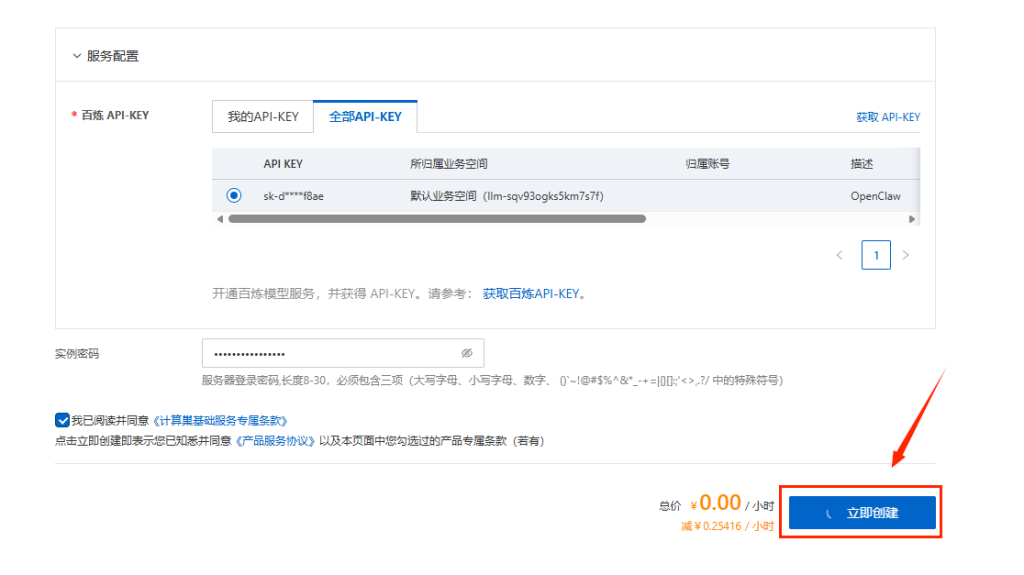Select the radio button for sk-d****f8ae
Image resolution: width=1024 pixels, height=575 pixels.
point(234,196)
